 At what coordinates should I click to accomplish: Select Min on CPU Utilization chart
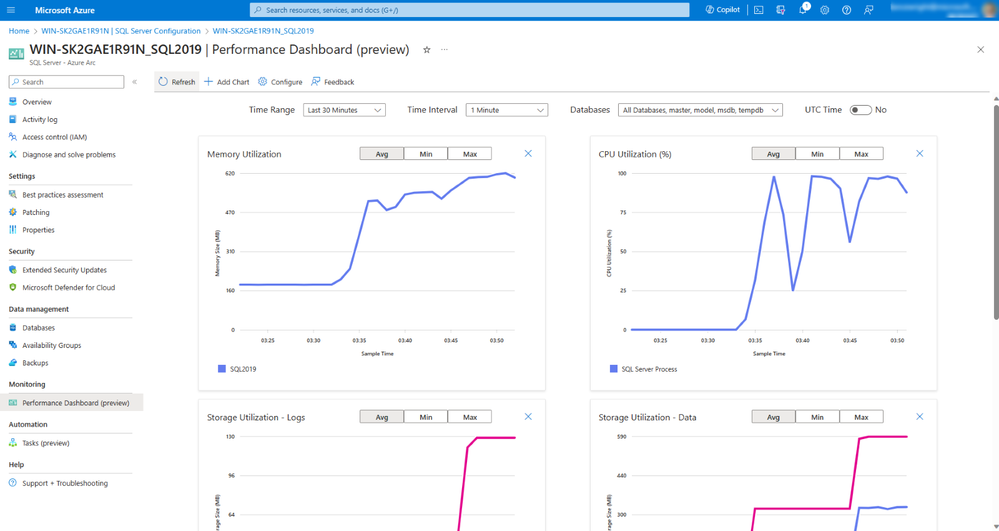point(817,154)
